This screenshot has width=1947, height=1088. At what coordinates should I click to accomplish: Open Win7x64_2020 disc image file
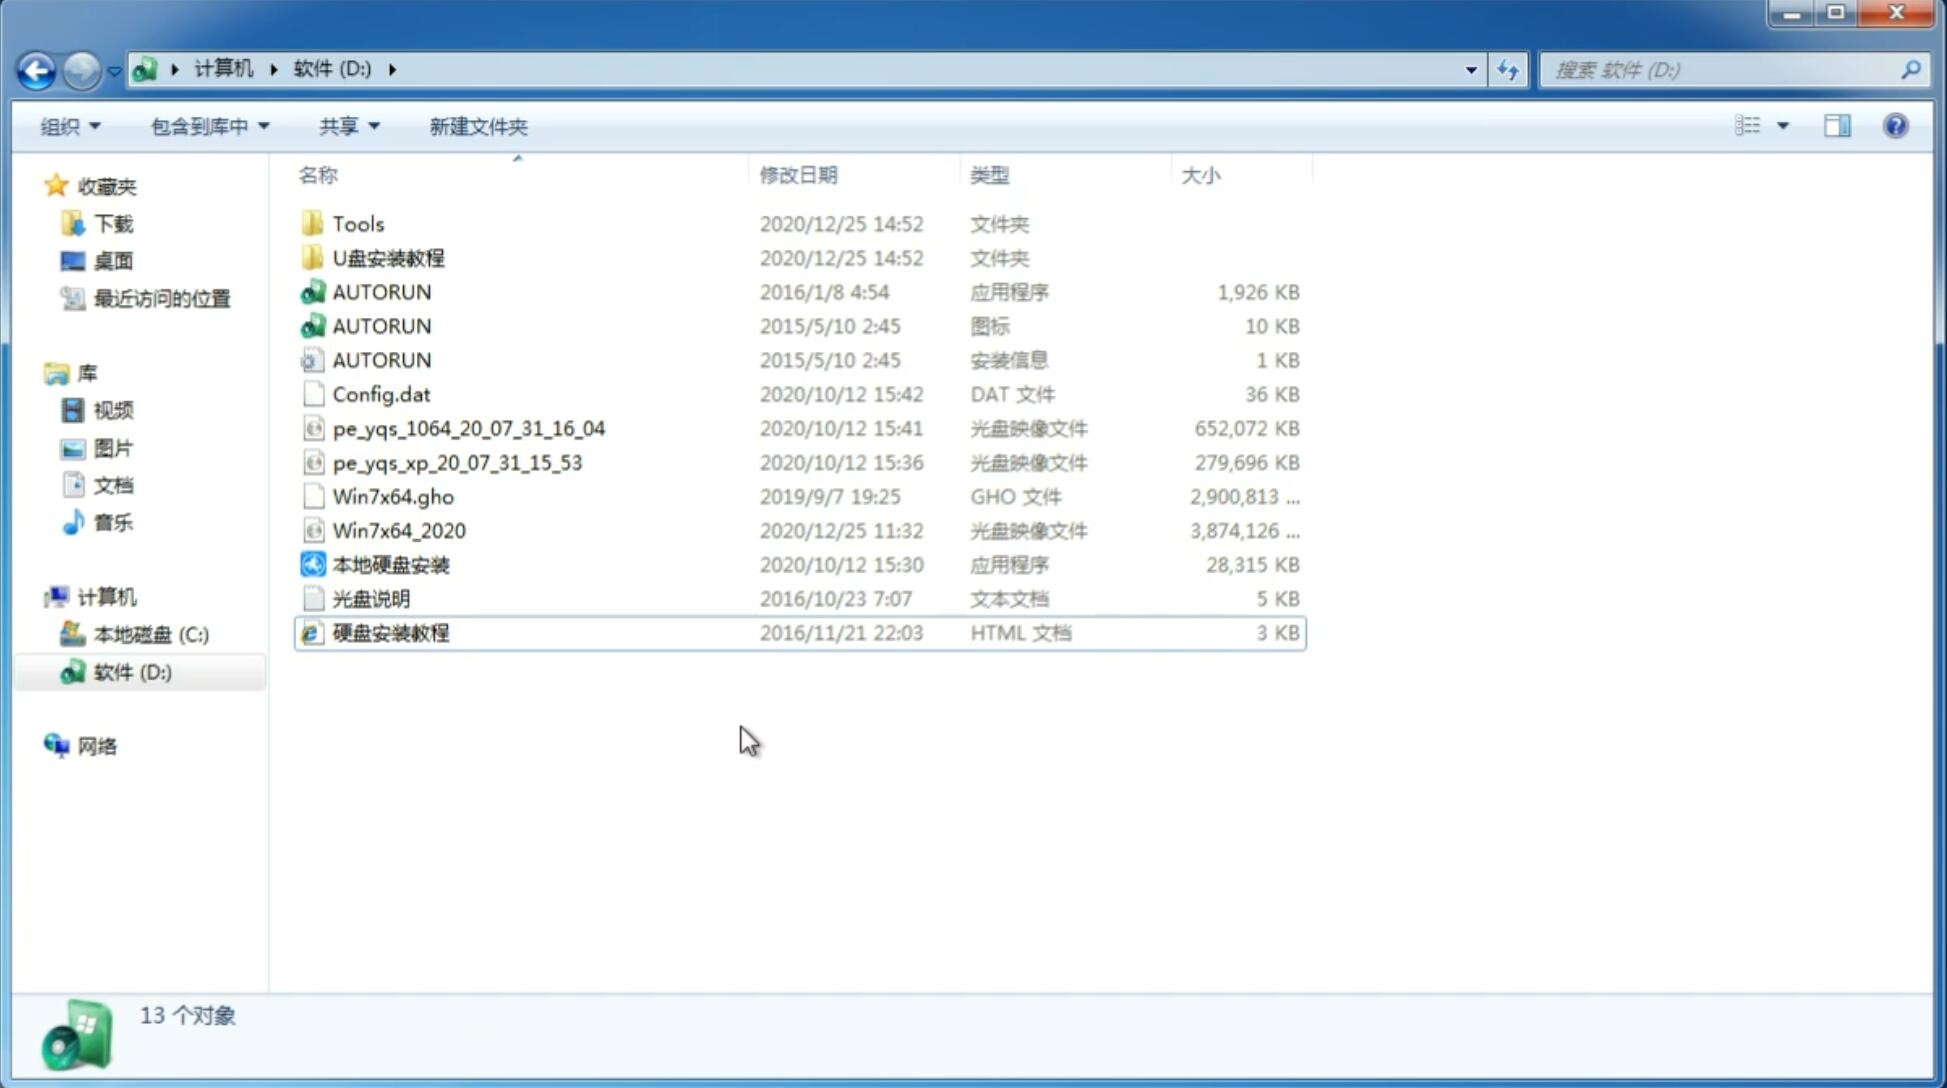tap(400, 531)
